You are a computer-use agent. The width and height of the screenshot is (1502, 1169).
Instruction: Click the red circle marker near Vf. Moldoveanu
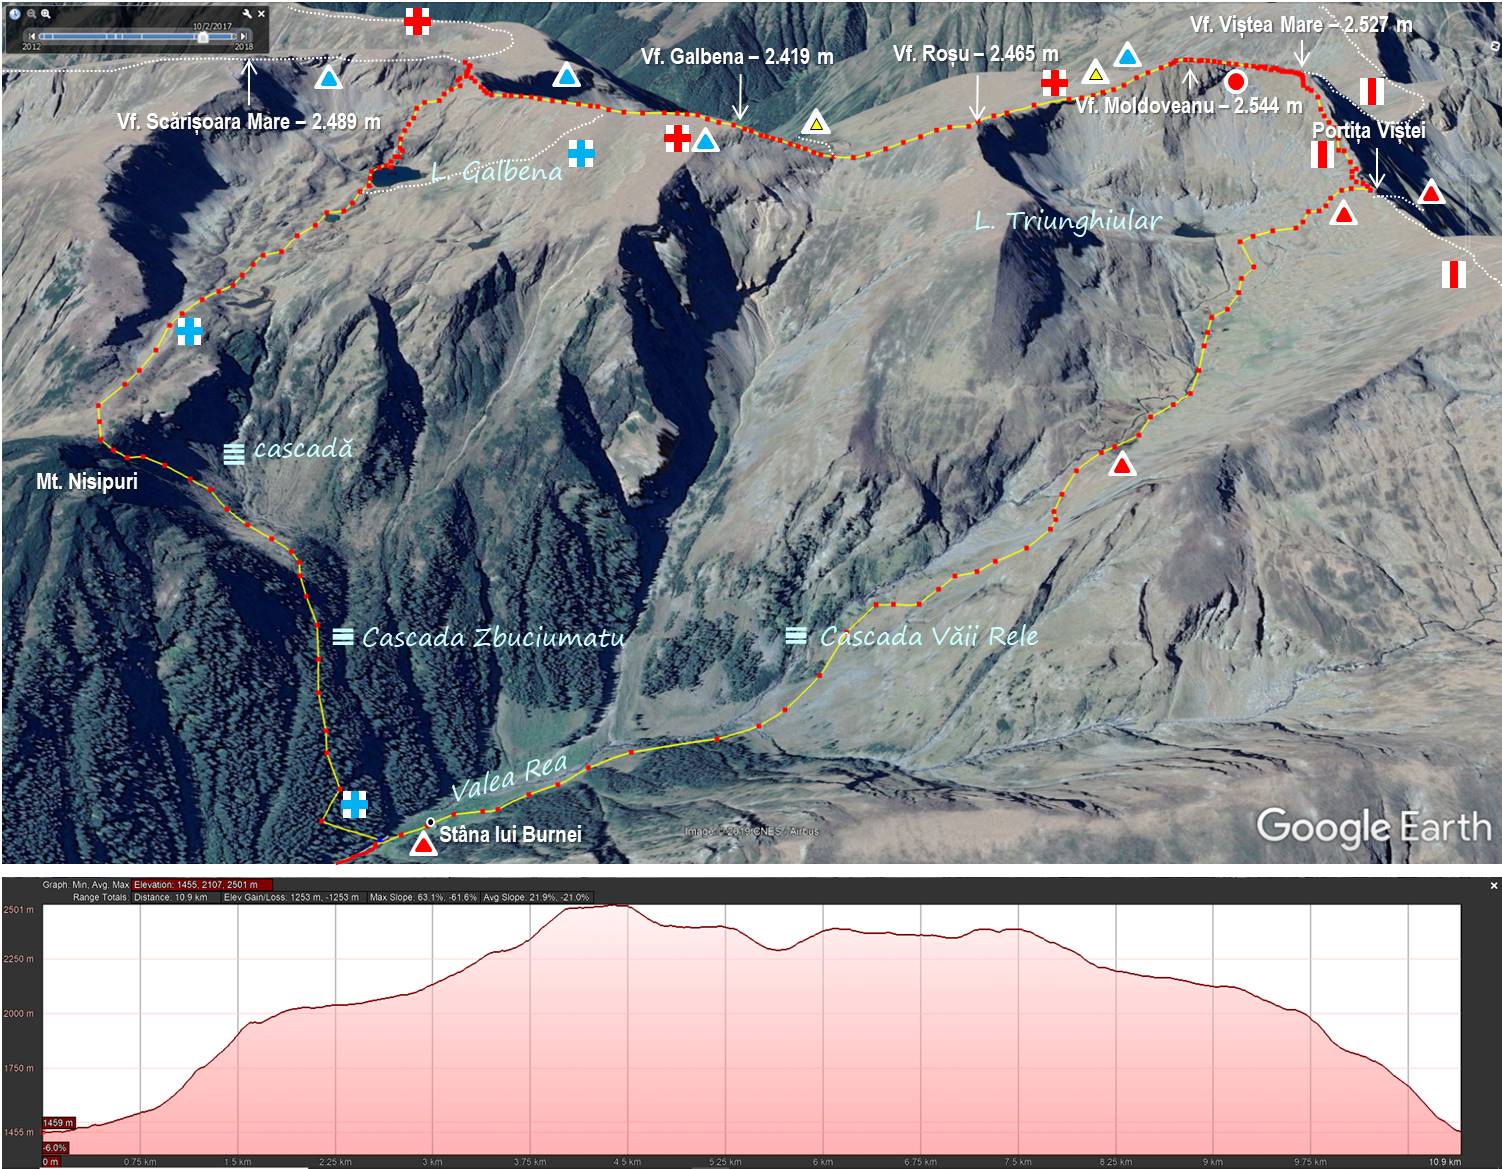[x=1236, y=82]
